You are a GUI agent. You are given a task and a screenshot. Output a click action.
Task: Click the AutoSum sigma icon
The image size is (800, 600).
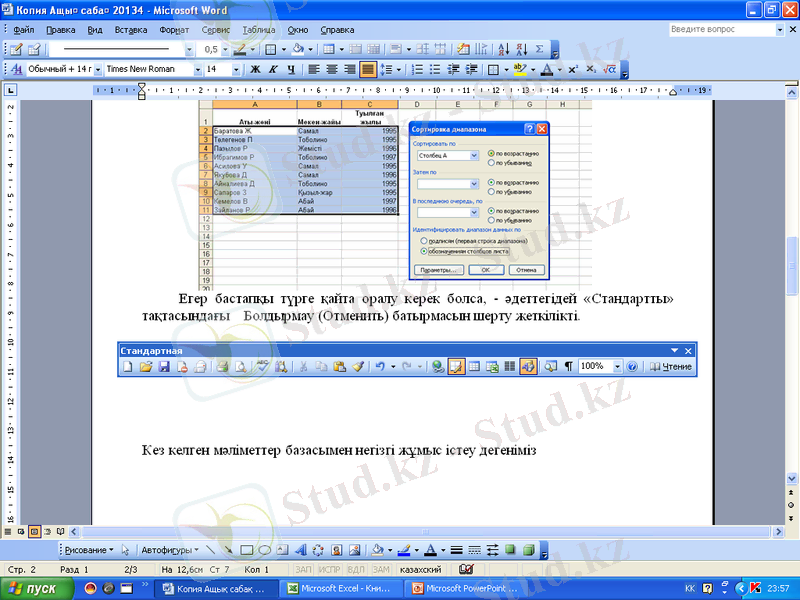(541, 48)
